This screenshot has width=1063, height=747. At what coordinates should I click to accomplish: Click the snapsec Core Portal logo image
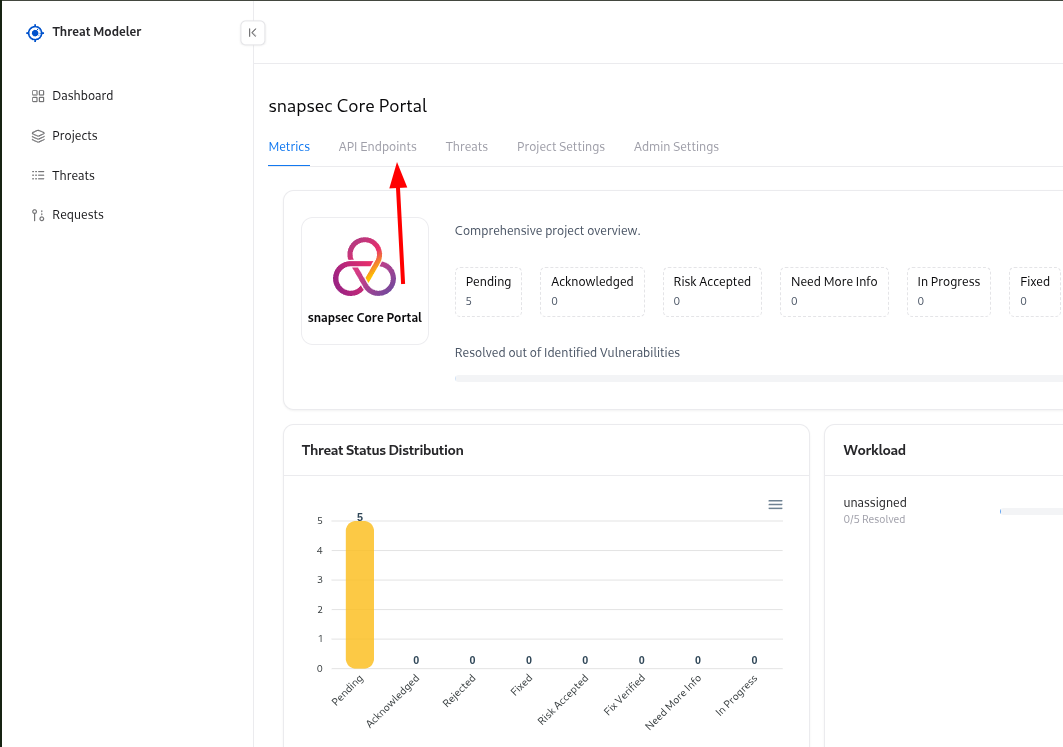click(364, 267)
